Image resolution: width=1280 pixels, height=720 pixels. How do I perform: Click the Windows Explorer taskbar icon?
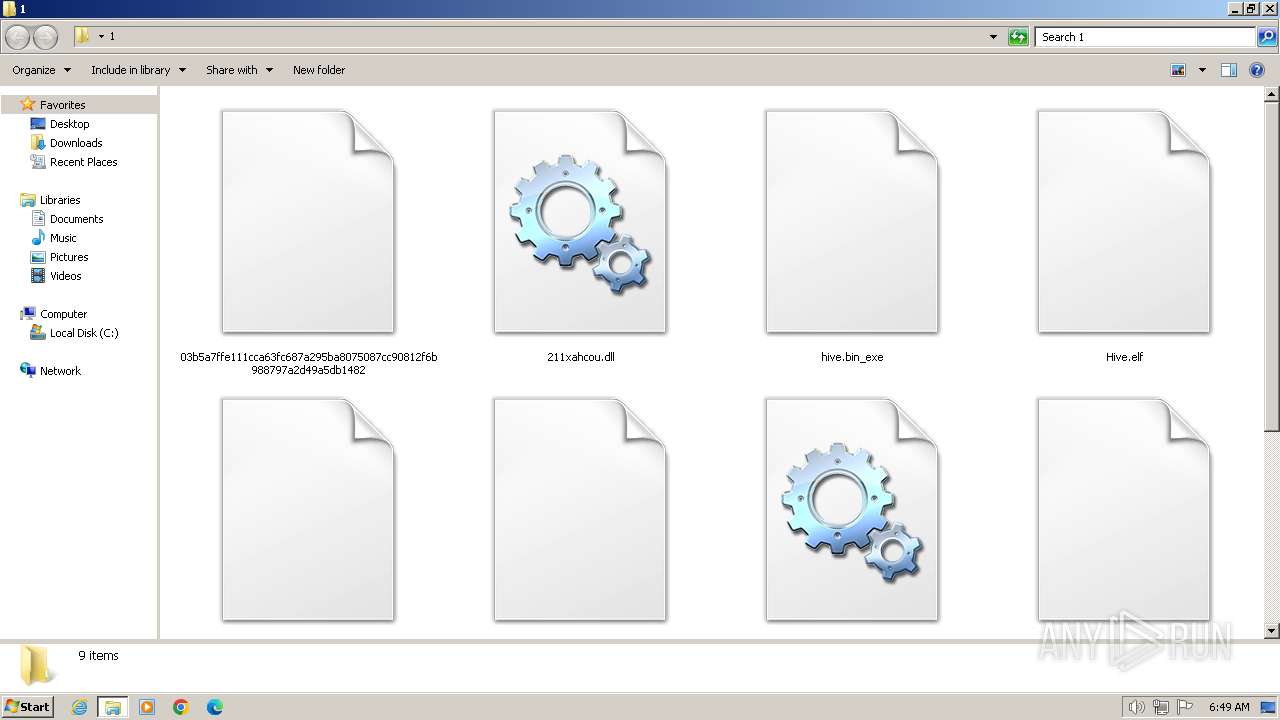tap(113, 707)
